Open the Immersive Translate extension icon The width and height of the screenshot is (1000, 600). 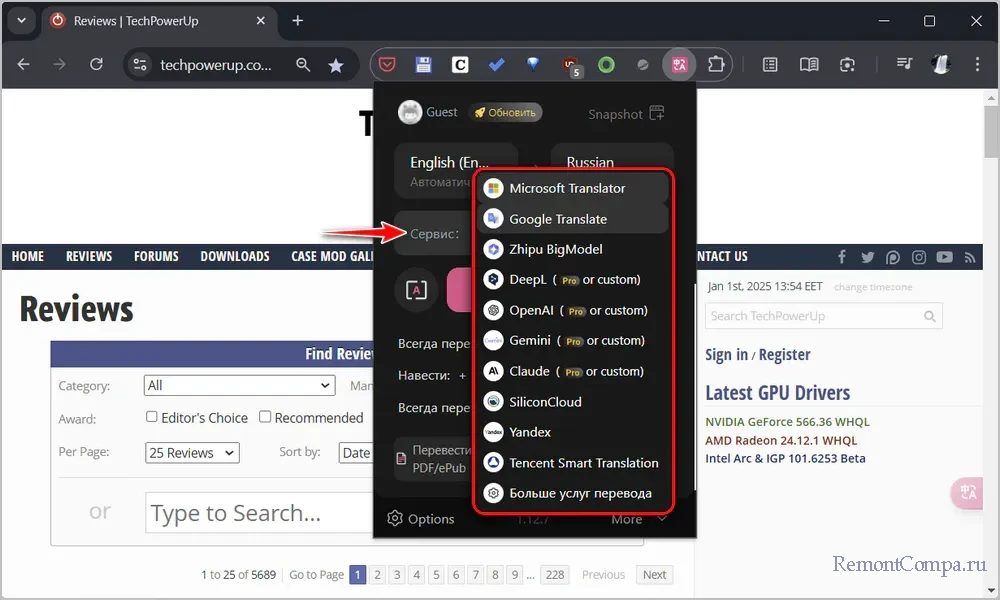tap(680, 65)
